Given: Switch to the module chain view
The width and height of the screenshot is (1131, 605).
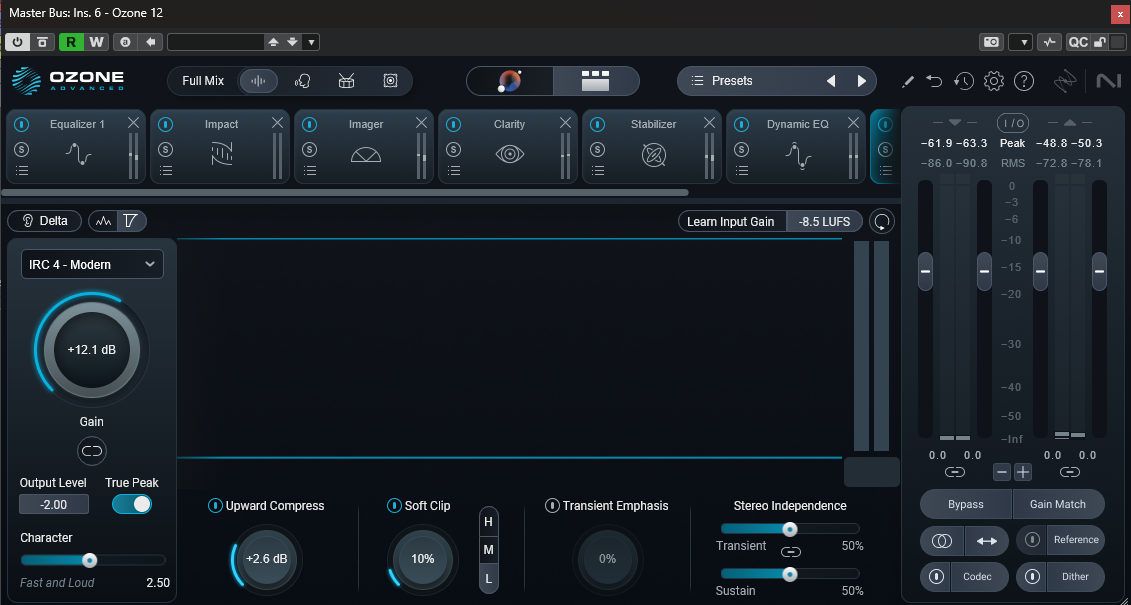Looking at the screenshot, I should click(596, 81).
